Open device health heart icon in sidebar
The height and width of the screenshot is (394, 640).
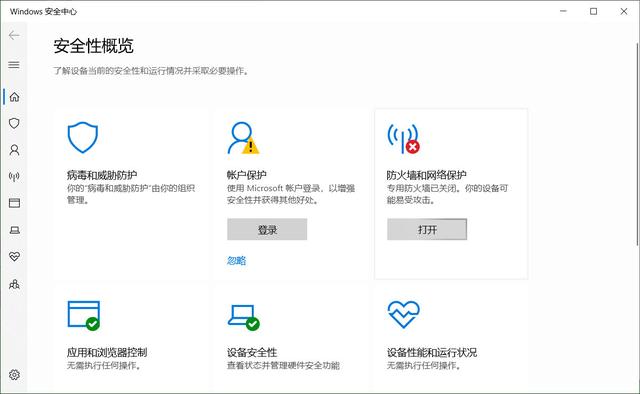coord(14,256)
